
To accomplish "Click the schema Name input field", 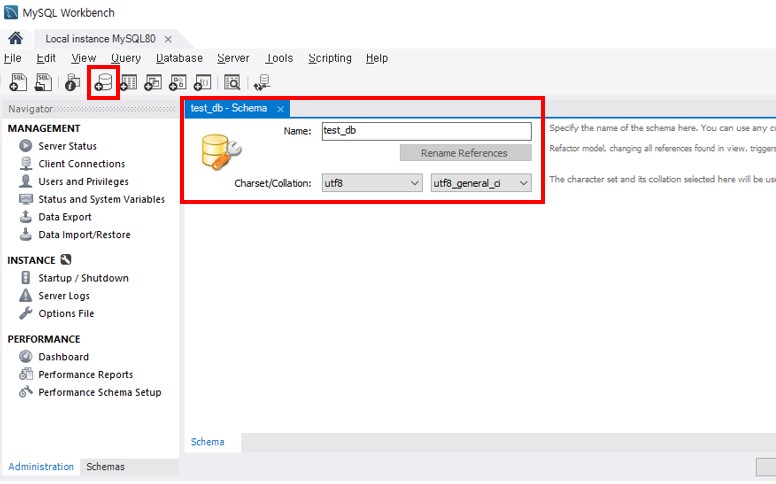I will coord(427,131).
